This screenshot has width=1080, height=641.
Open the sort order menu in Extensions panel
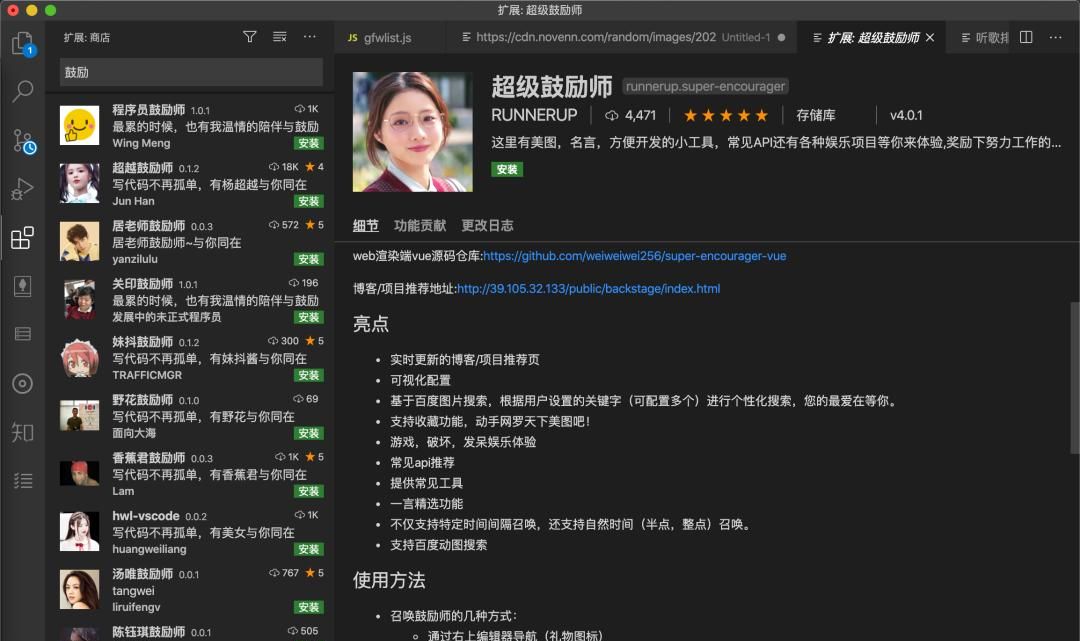(279, 36)
